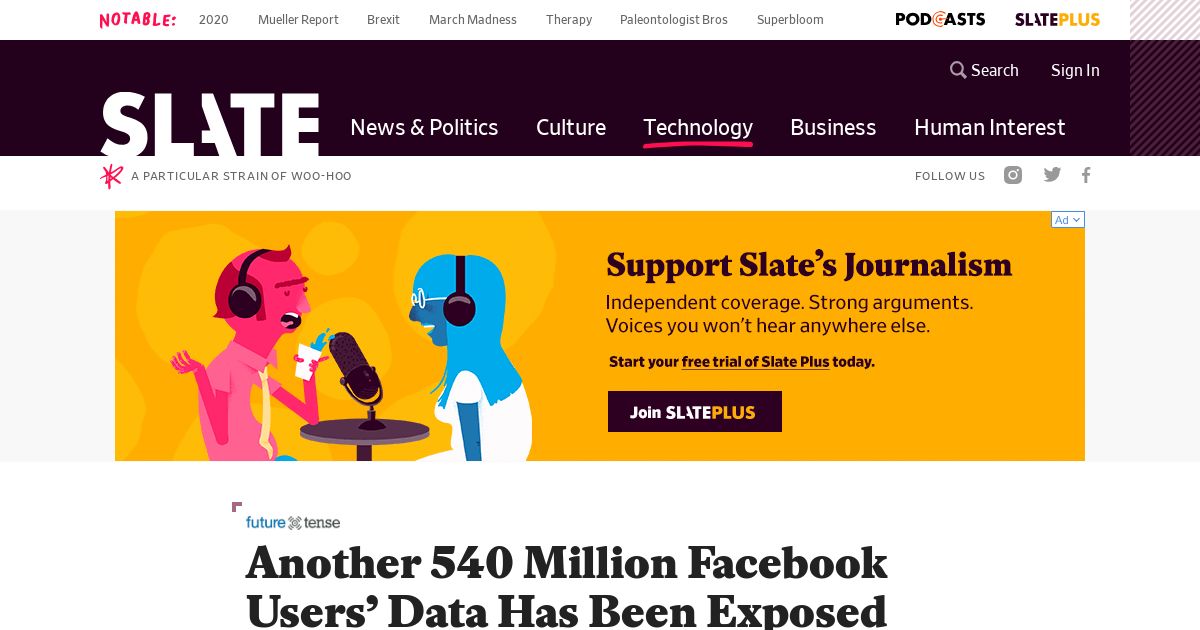Screen dimensions: 1200x630
Task: Open the Technology section
Action: pyautogui.click(x=698, y=128)
